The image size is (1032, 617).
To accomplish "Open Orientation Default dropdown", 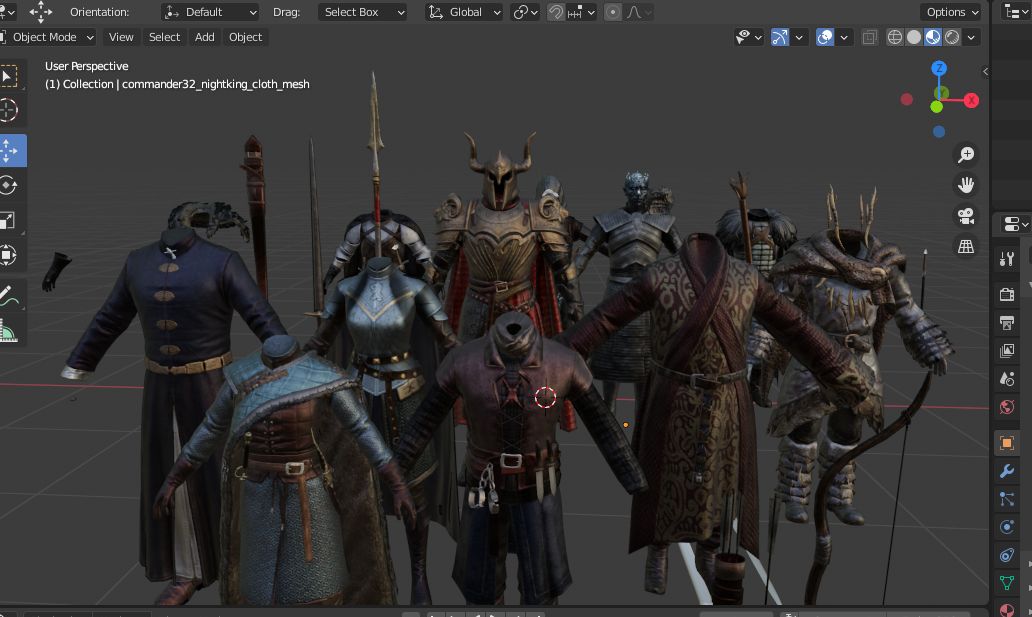I will tap(210, 13).
